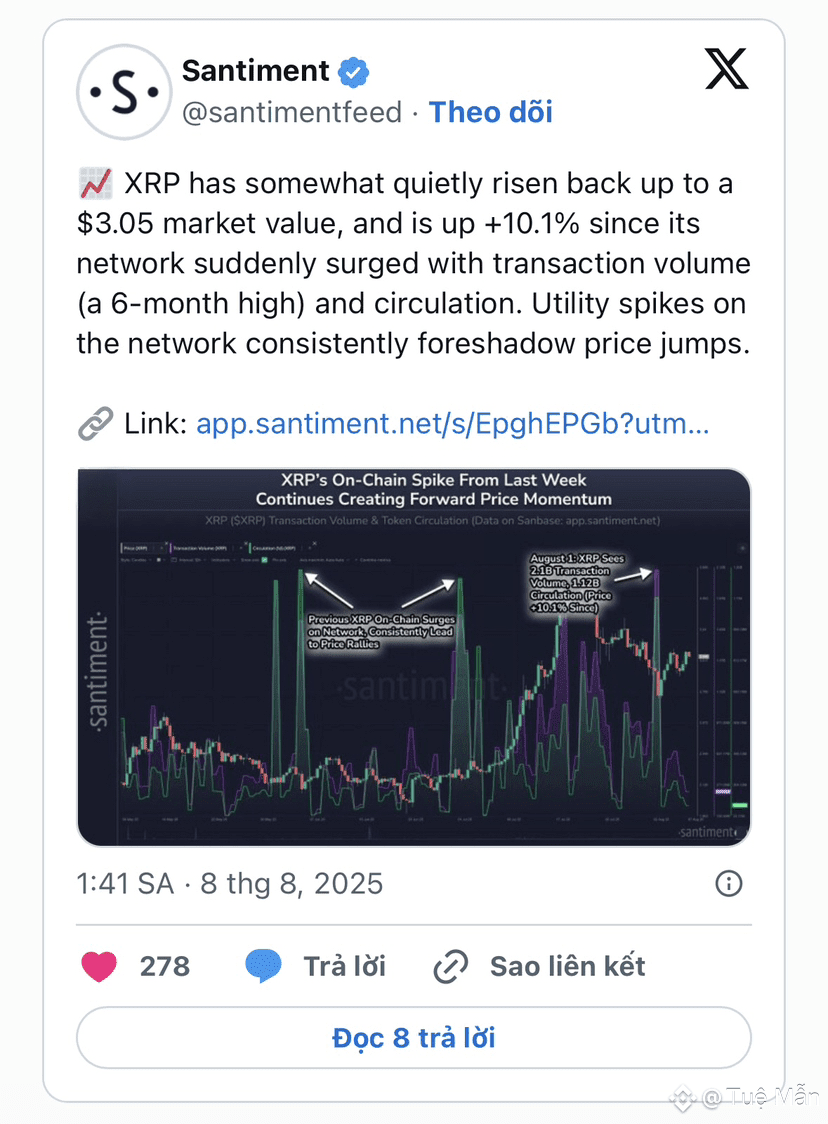Click the 278 likes count

[x=165, y=966]
